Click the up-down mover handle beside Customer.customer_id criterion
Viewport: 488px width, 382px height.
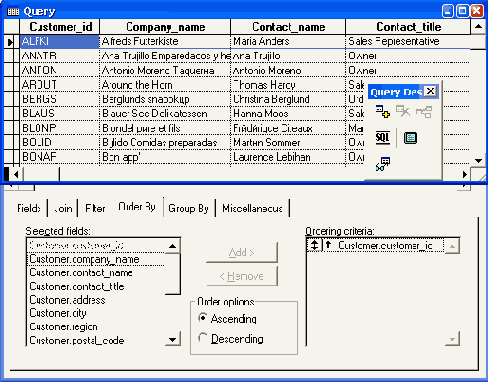click(314, 245)
